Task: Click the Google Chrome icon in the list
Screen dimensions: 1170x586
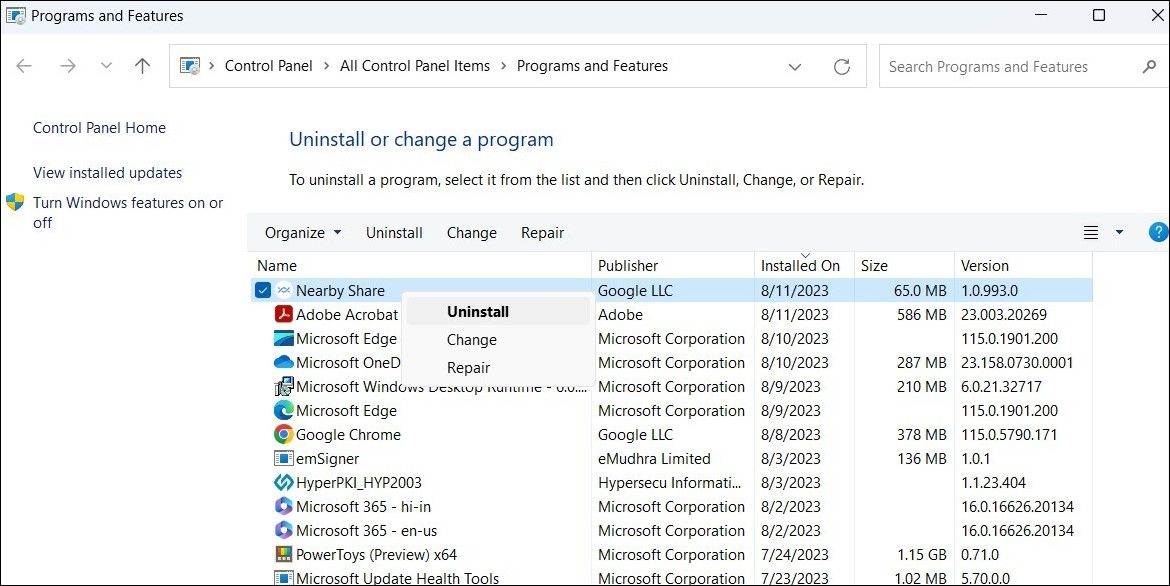Action: [283, 435]
